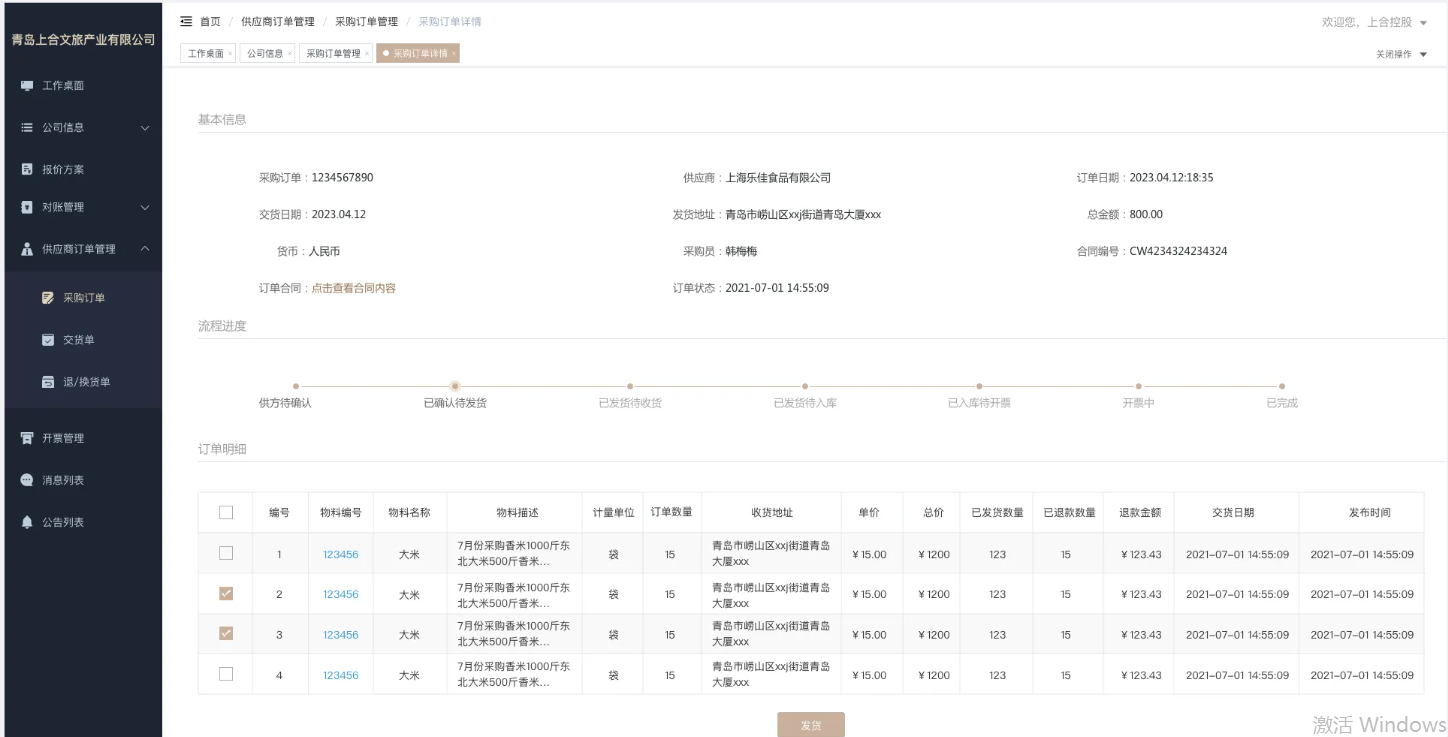The width and height of the screenshot is (1448, 737).
Task: Click the 开票中 progress step dot
Action: pos(1138,386)
